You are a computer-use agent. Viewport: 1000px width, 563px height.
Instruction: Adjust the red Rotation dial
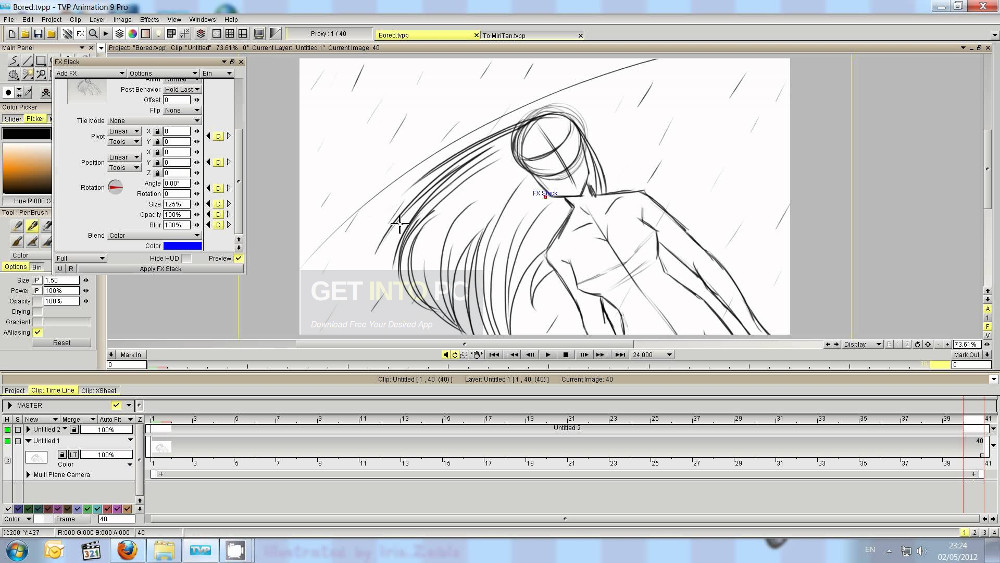coord(115,187)
